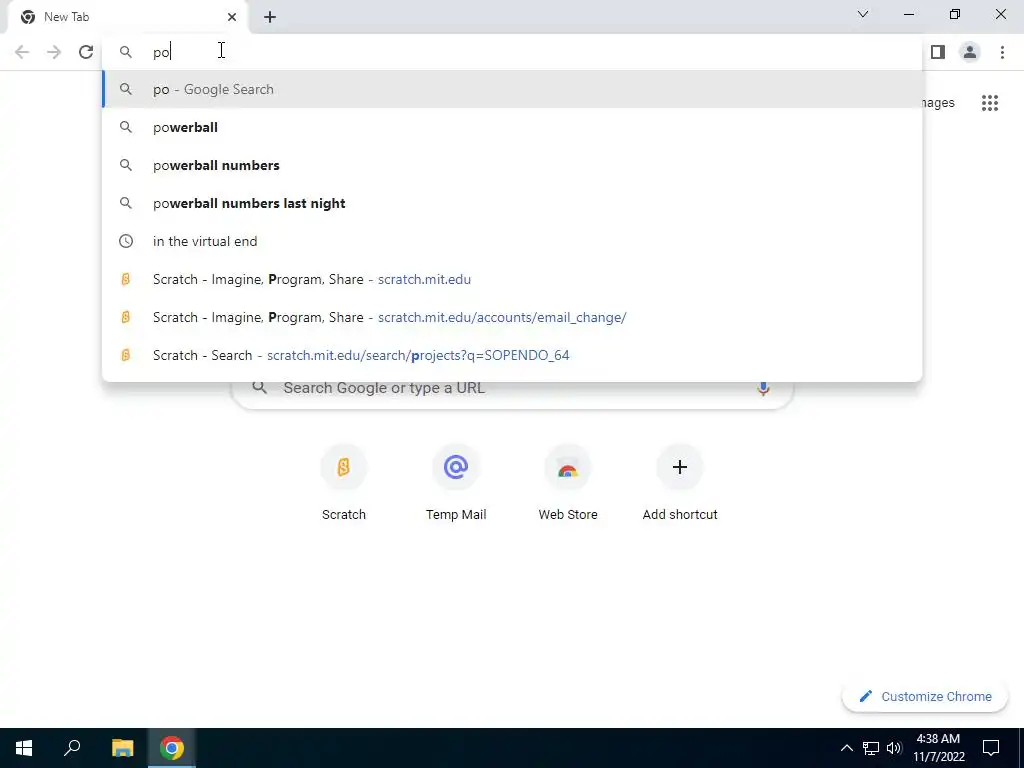Open Scratch search SOPENDO_64 suggestion
1024x768 pixels.
tap(513, 355)
